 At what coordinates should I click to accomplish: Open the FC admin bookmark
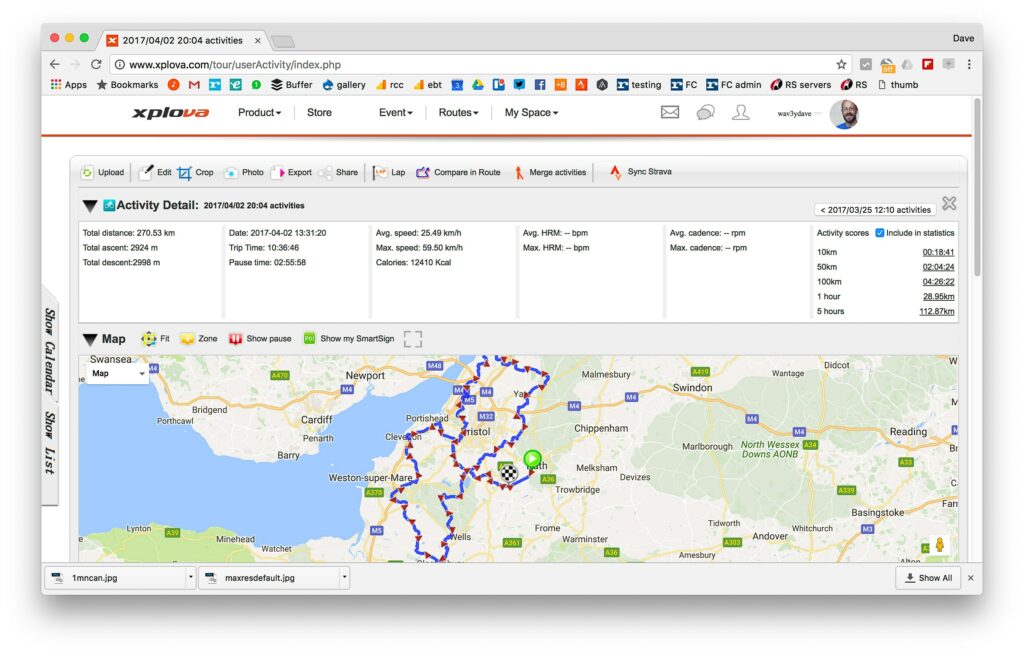click(x=733, y=84)
